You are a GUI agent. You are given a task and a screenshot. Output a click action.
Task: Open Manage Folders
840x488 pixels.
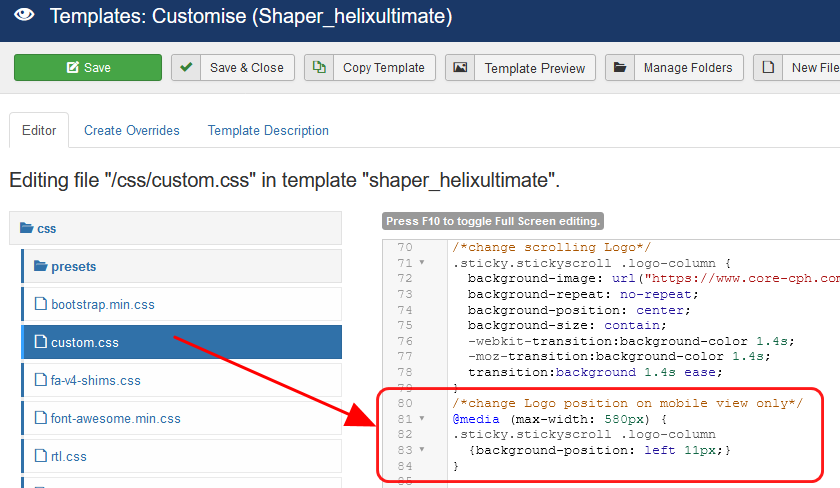coord(675,68)
